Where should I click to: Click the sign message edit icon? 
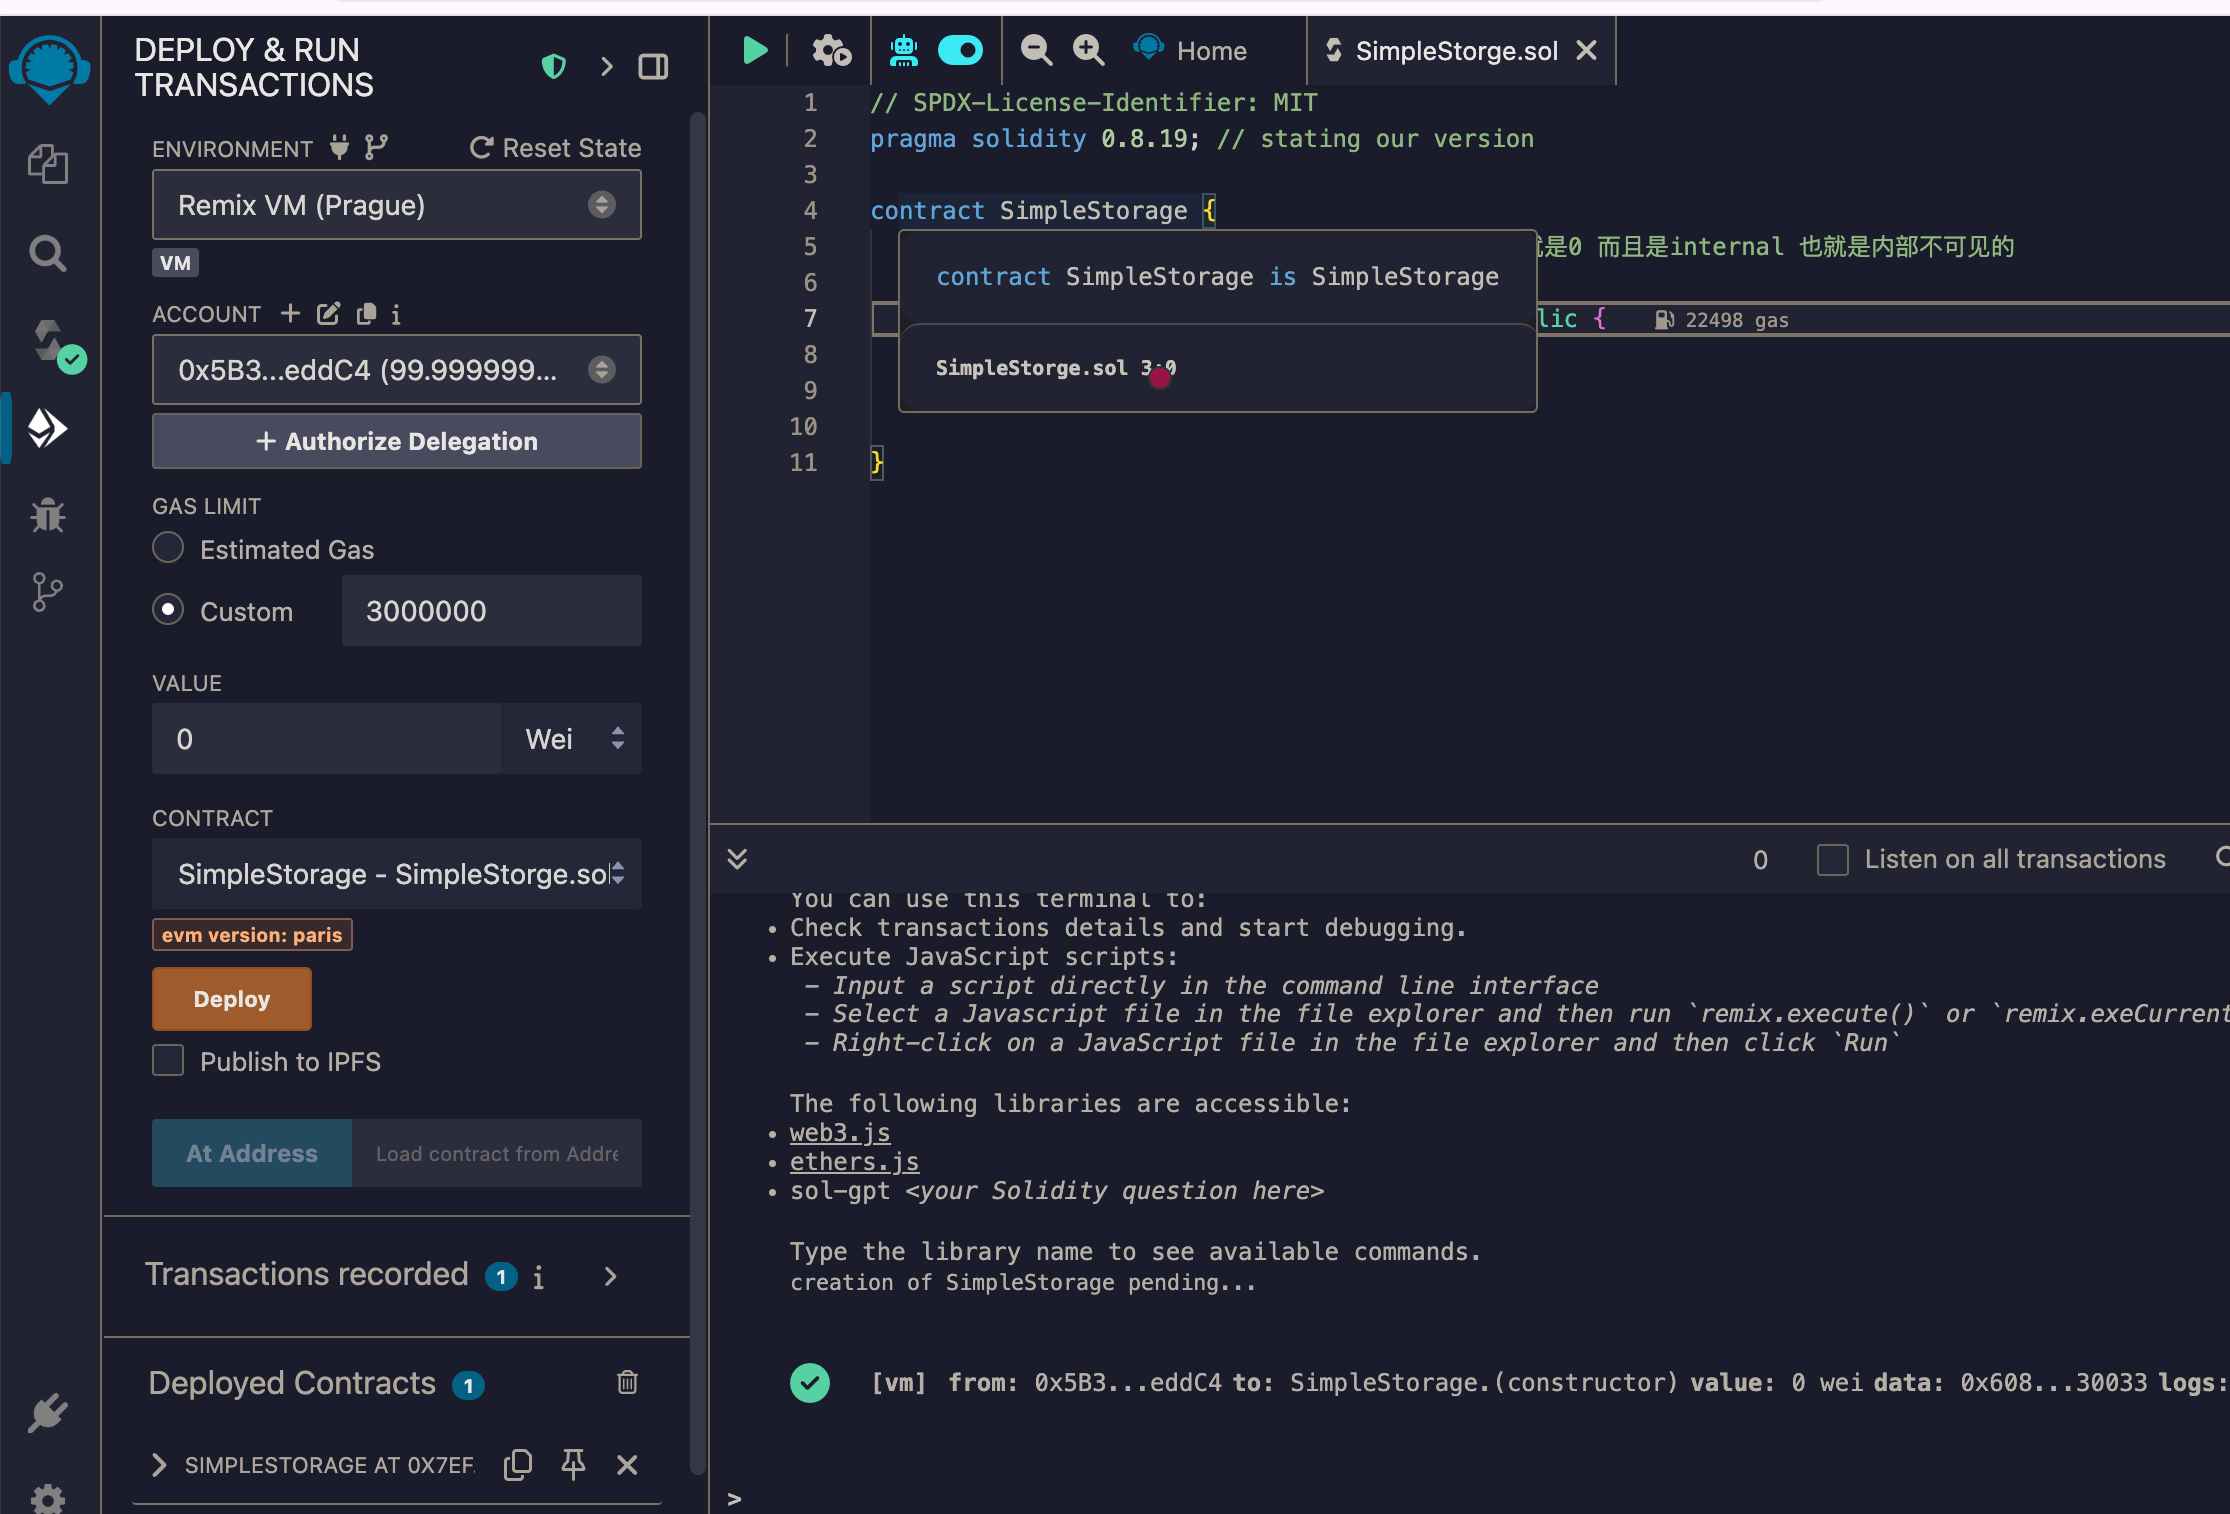328,314
